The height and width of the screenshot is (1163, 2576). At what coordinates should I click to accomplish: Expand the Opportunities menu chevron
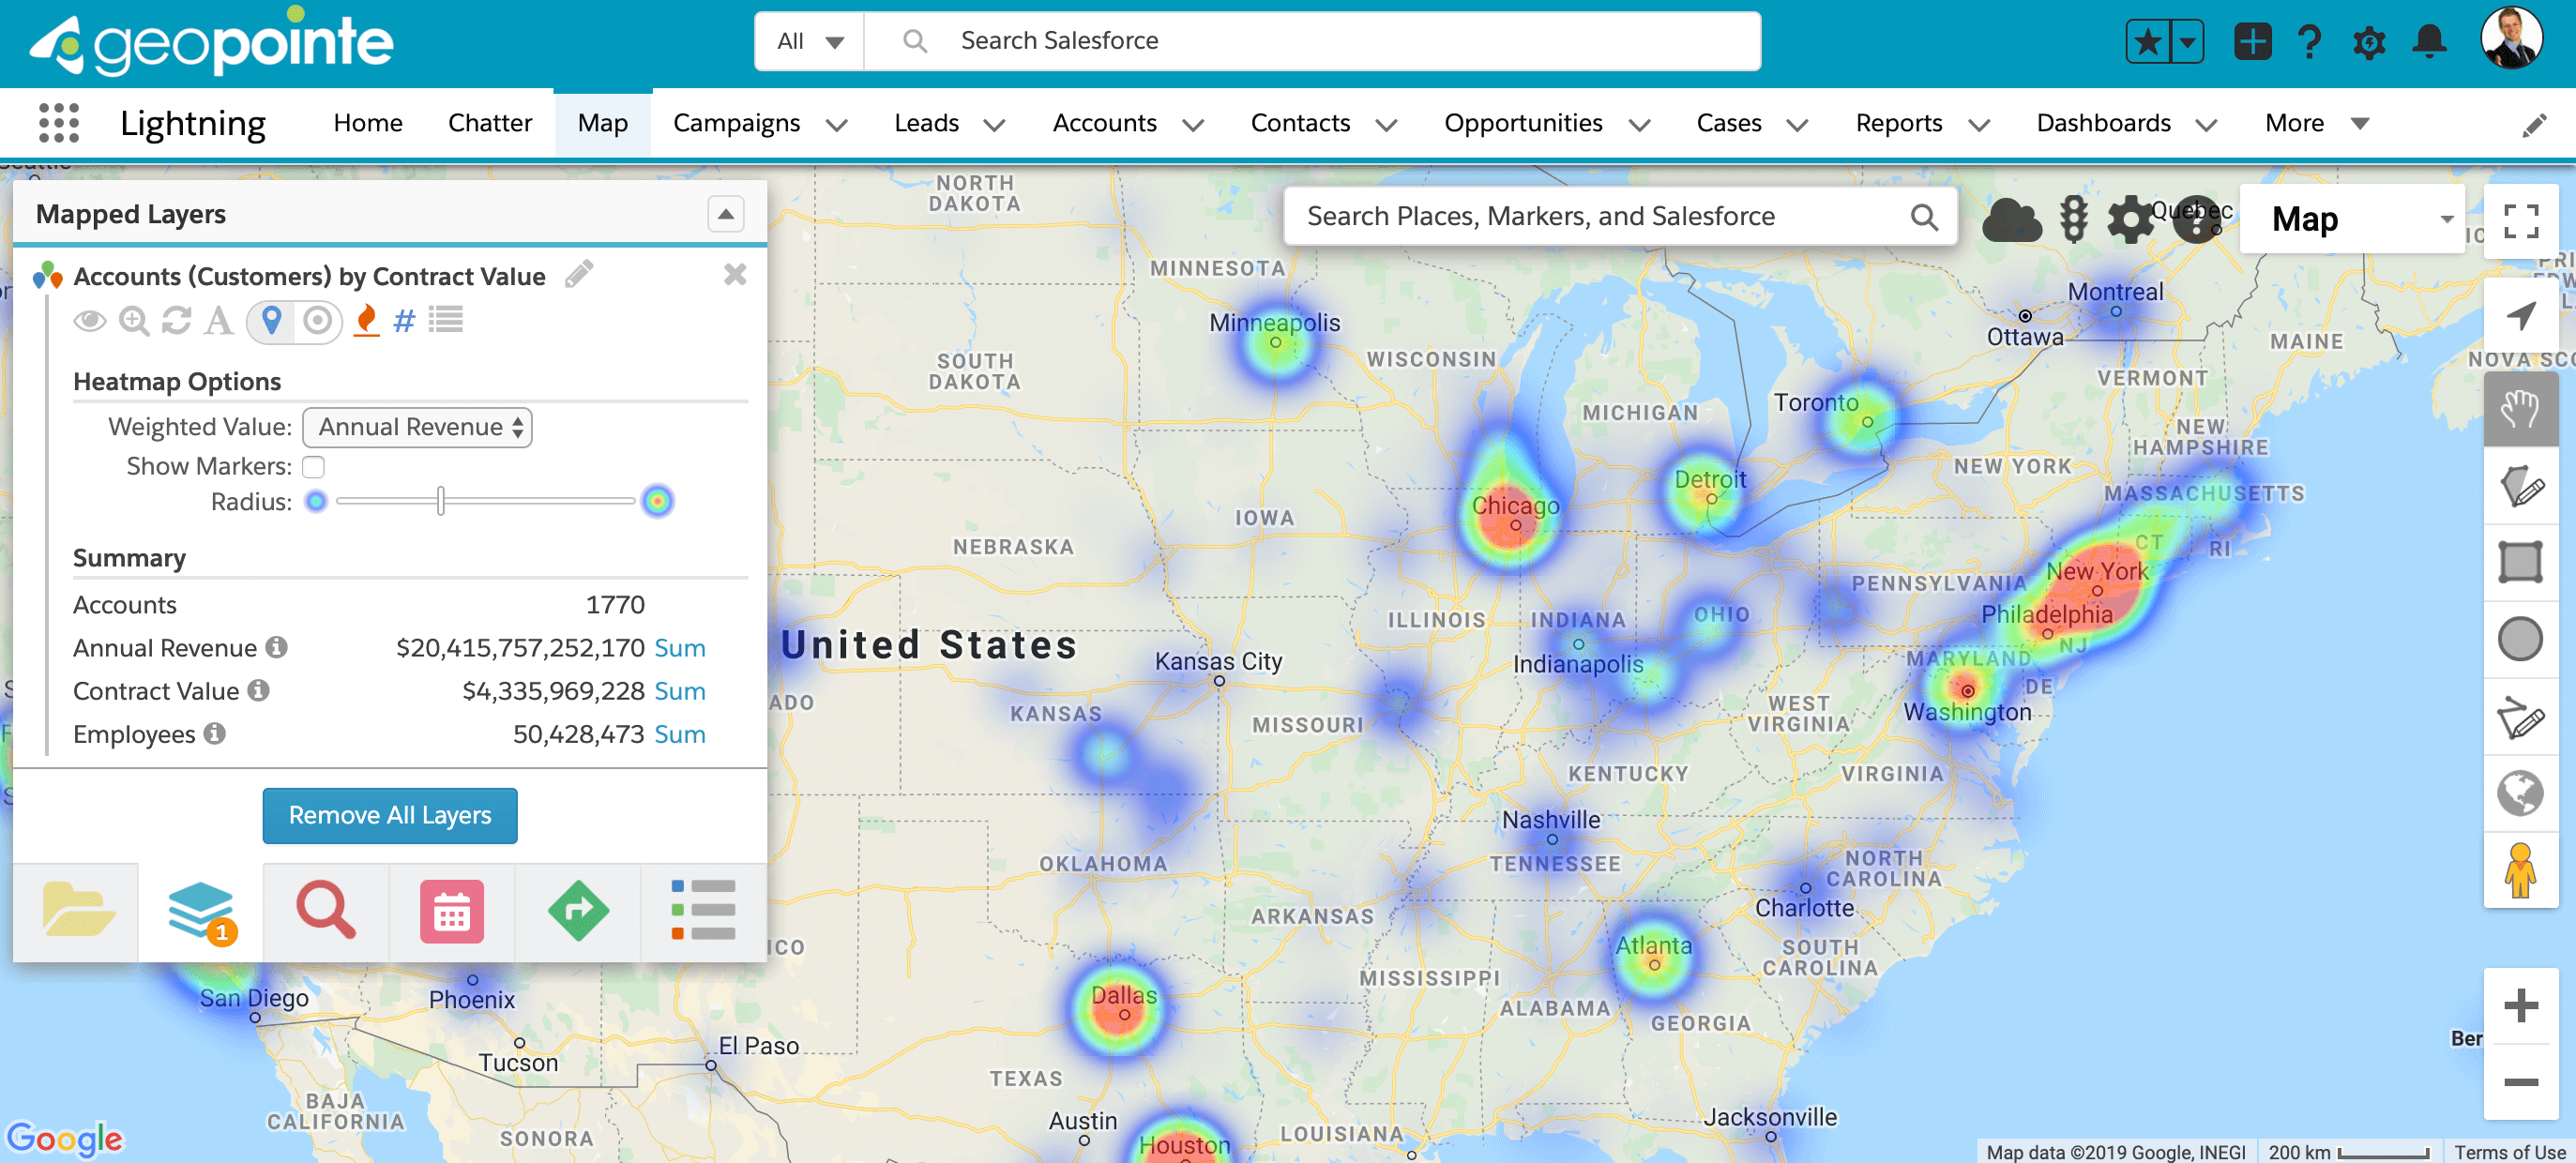pyautogui.click(x=1639, y=125)
